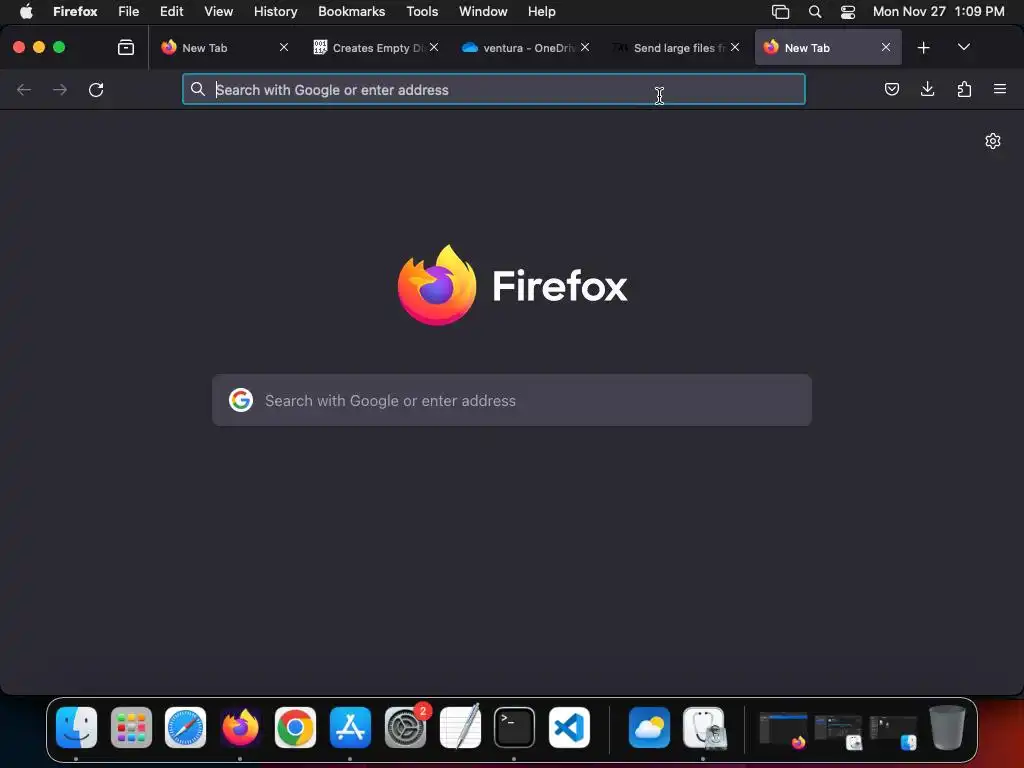Close the active New Tab
The image size is (1024, 768).
(x=886, y=47)
